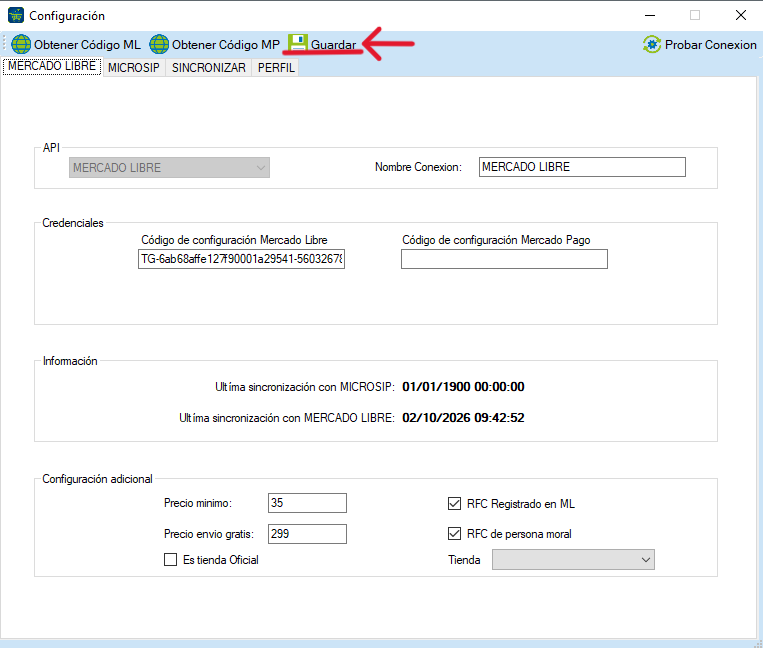Open the MICROSIP tab
Image resolution: width=763 pixels, height=648 pixels.
point(134,68)
